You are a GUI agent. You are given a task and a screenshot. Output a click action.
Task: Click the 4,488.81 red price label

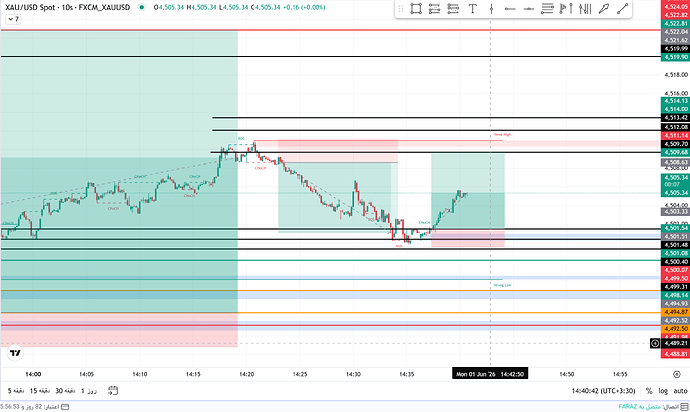pyautogui.click(x=675, y=354)
